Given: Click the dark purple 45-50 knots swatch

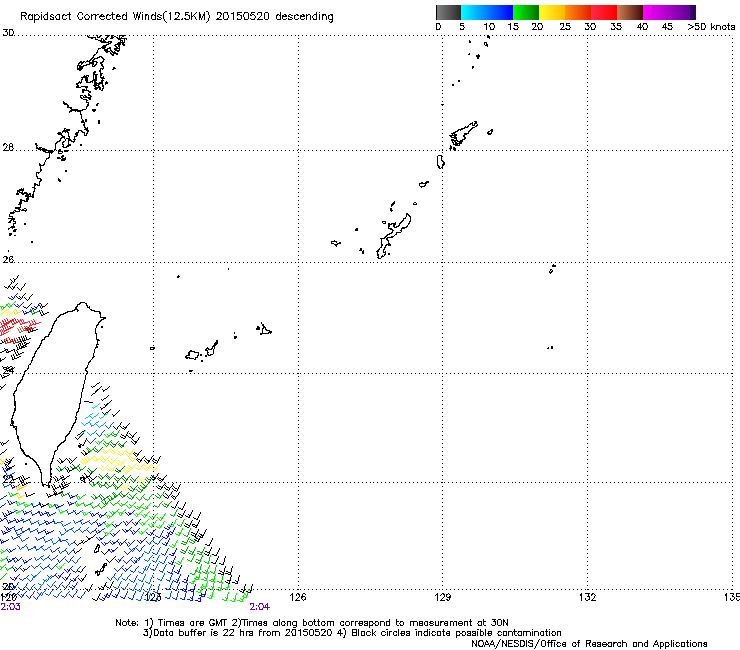Looking at the screenshot, I should tap(682, 12).
